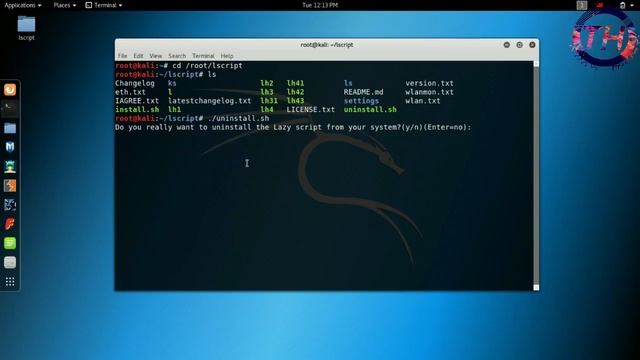Open the Terminal icon in the dock

[10, 109]
